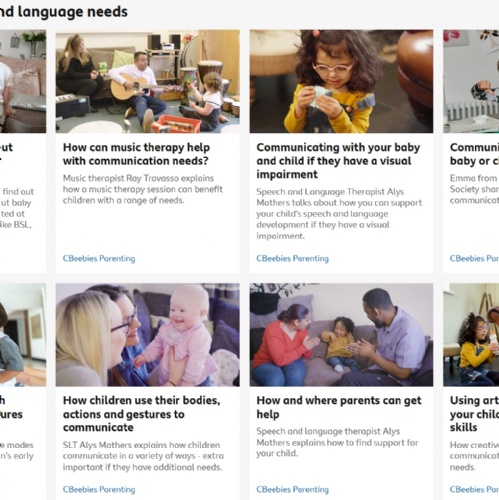Open the partially visible 'Using art' card title
Viewport: 499px width, 500px height.
tap(474, 414)
